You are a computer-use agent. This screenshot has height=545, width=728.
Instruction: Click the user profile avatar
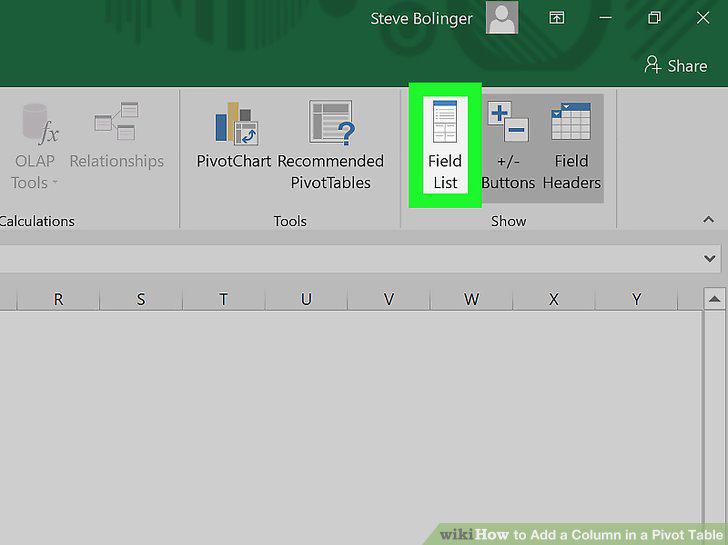501,18
